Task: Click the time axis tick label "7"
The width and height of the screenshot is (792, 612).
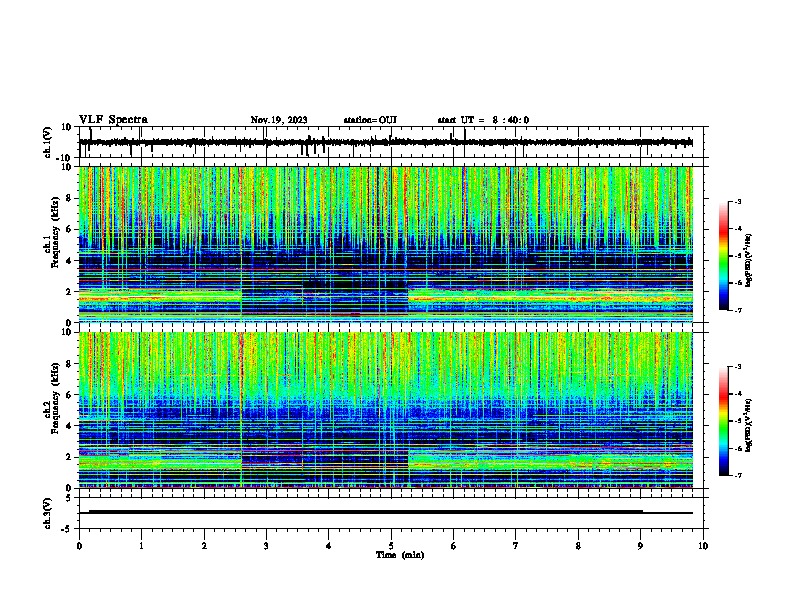Action: coord(516,546)
